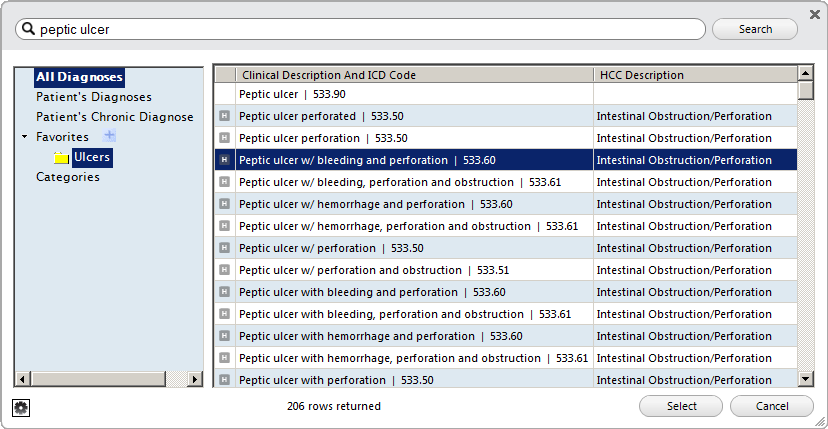Select row Peptic ulcer perforated | 533.50
Viewport: 828px width, 429px height.
tap(506, 116)
